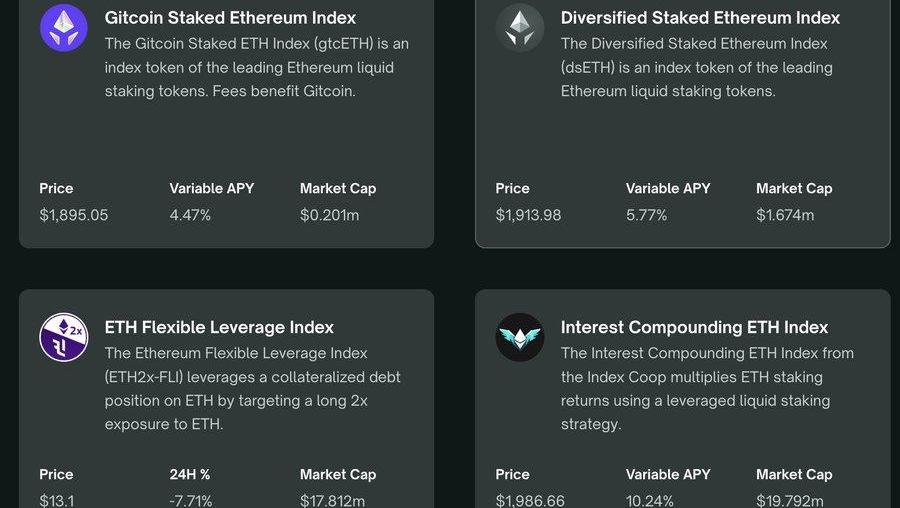Click the $0.201m market cap value
Image resolution: width=900 pixels, height=508 pixels.
(329, 215)
